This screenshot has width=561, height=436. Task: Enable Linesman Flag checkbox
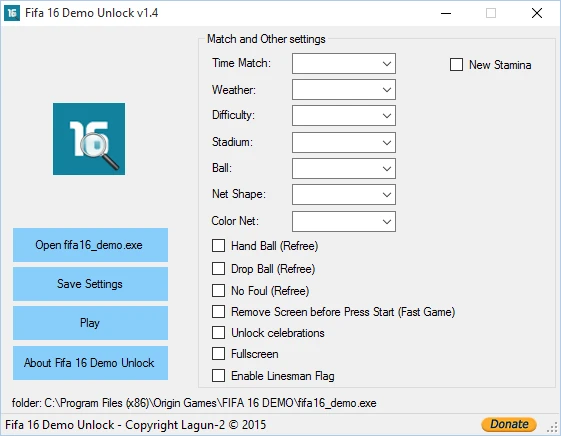coord(218,376)
